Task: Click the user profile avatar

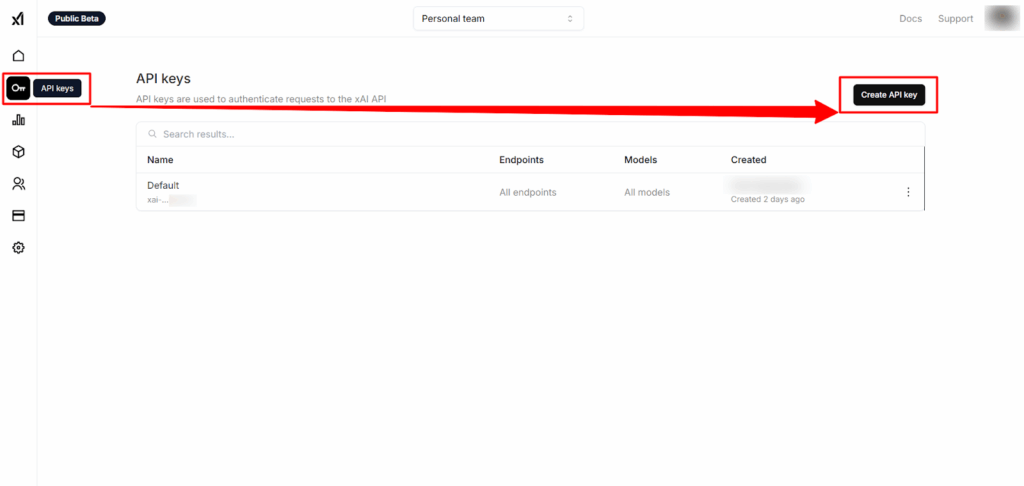Action: (1000, 18)
